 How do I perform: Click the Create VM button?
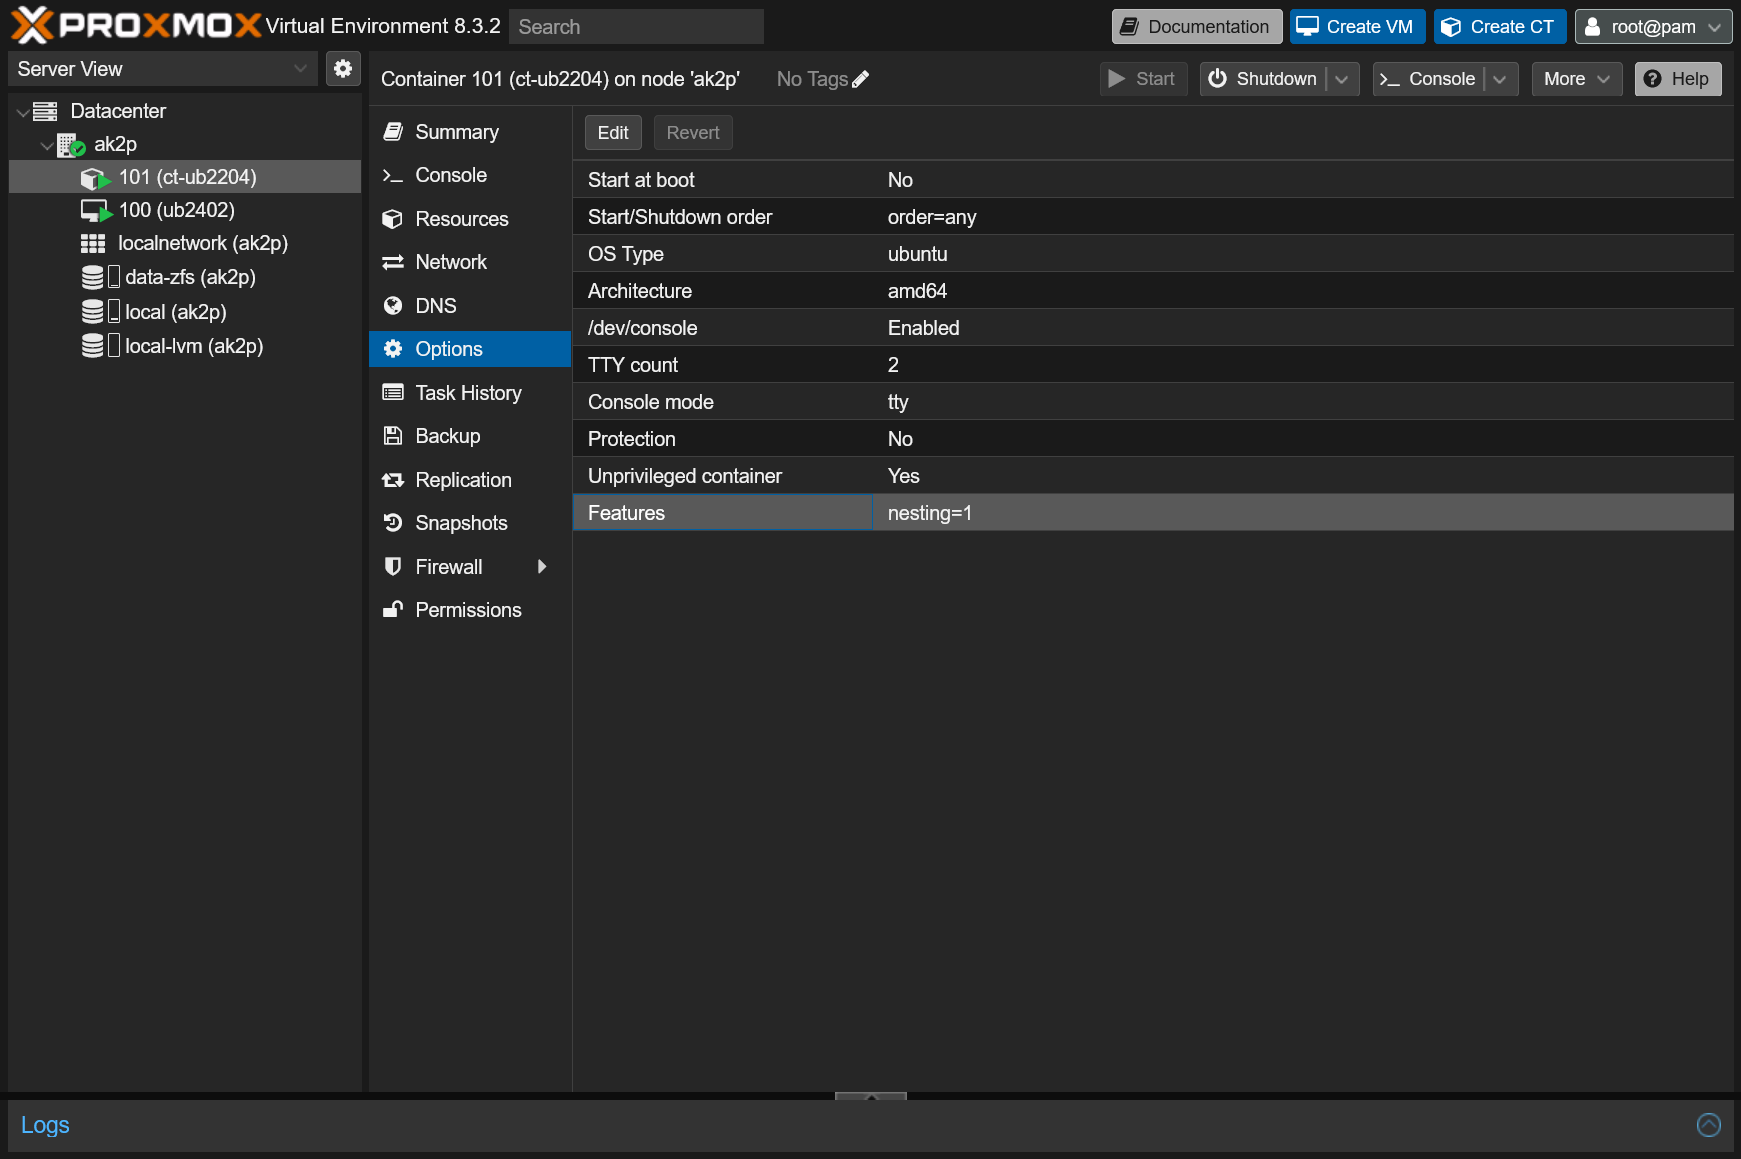click(1357, 26)
